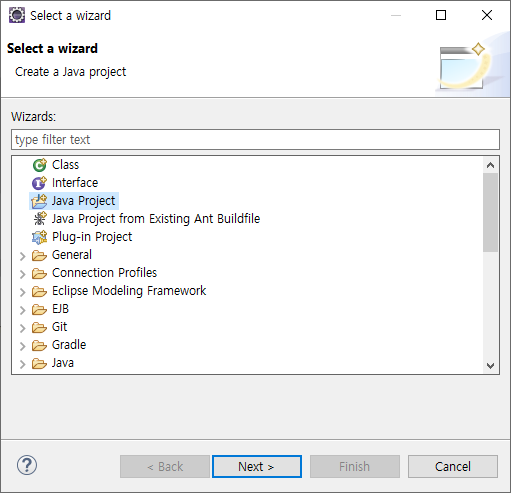
Task: Expand the Connection Profiles category
Action: click(22, 274)
